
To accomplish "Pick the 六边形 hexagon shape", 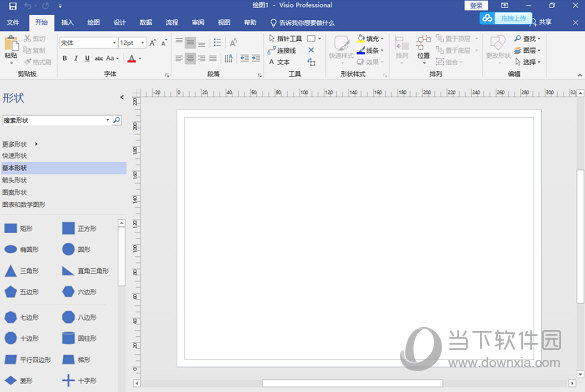I will pyautogui.click(x=79, y=292).
